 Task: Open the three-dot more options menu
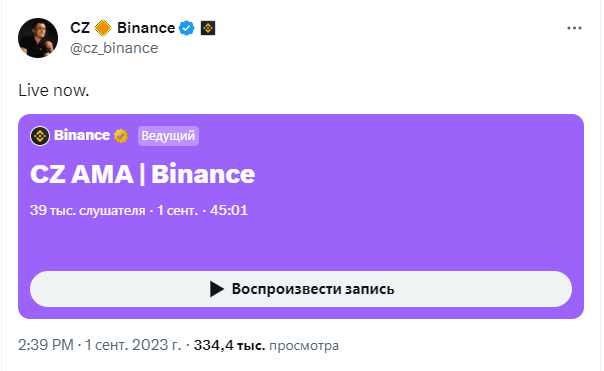(x=574, y=28)
